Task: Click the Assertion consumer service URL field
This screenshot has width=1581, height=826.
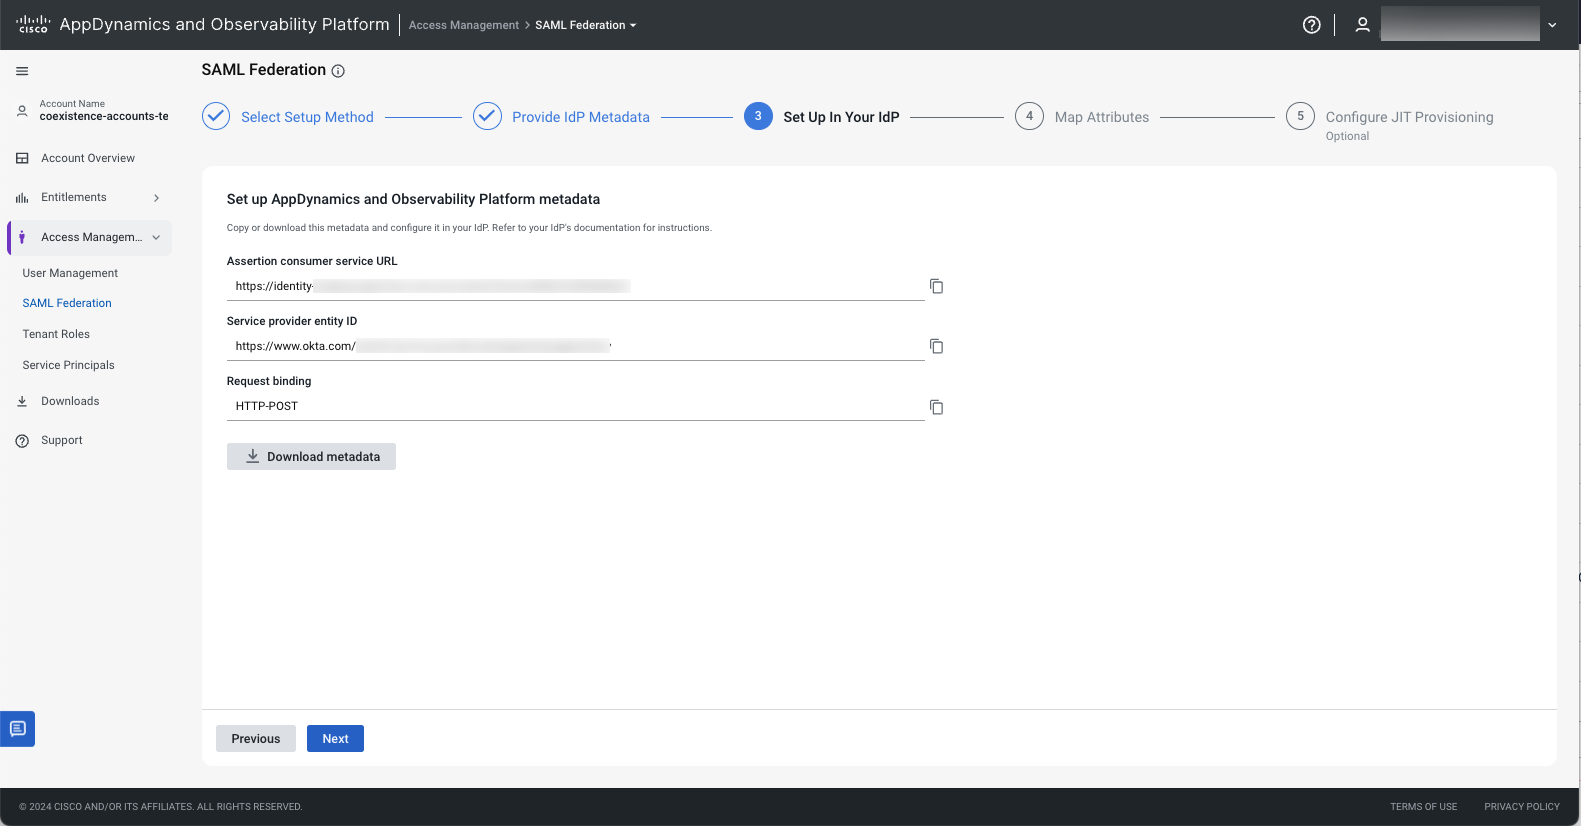Action: click(575, 286)
